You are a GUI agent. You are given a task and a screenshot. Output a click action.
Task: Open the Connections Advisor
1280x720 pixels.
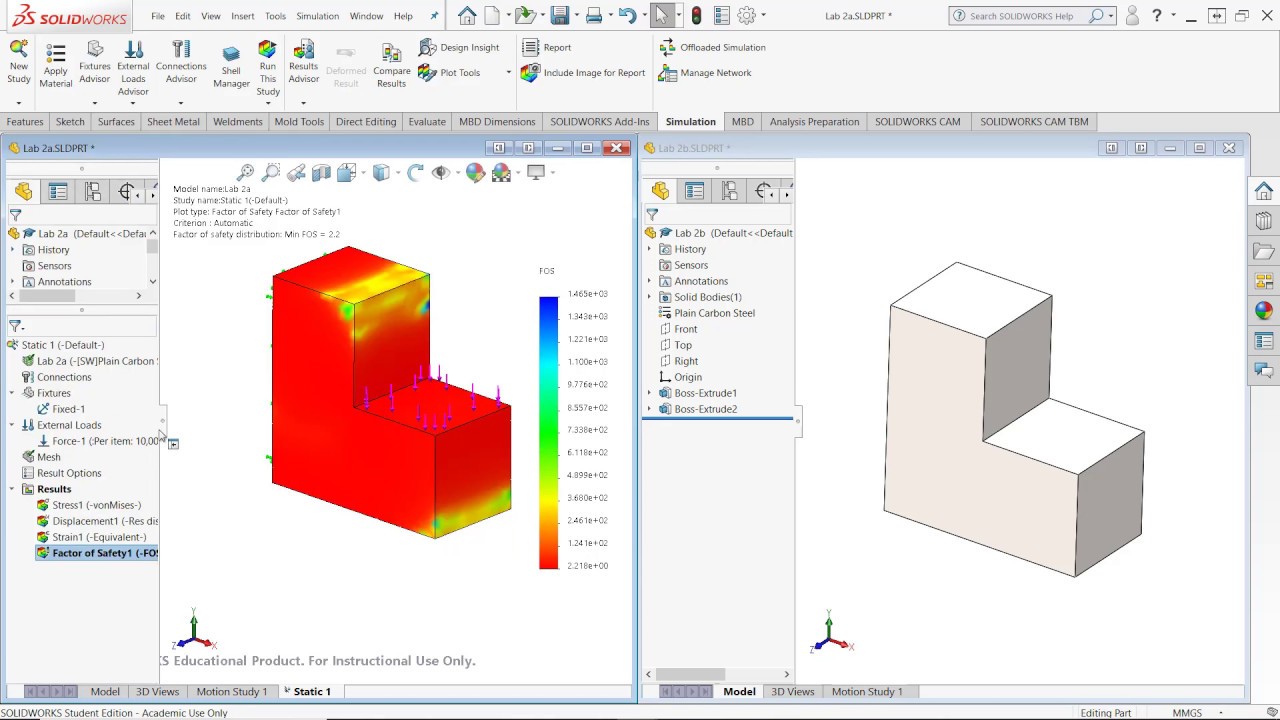pos(181,62)
